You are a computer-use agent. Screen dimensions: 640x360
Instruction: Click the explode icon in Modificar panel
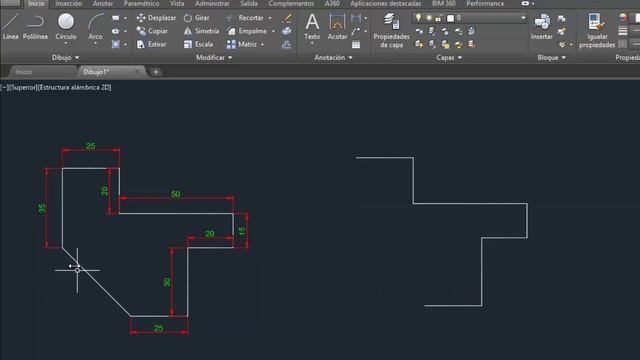287,31
